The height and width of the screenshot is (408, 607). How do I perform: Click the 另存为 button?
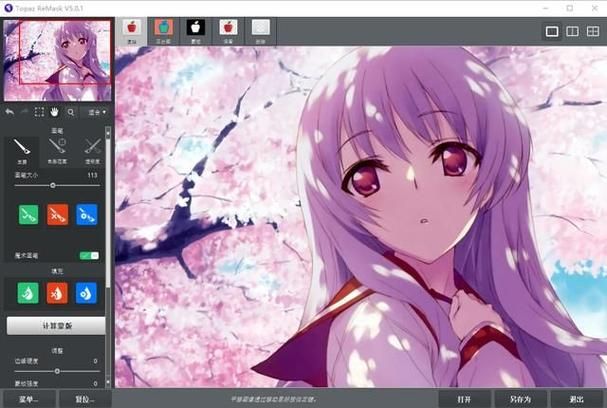[521, 399]
